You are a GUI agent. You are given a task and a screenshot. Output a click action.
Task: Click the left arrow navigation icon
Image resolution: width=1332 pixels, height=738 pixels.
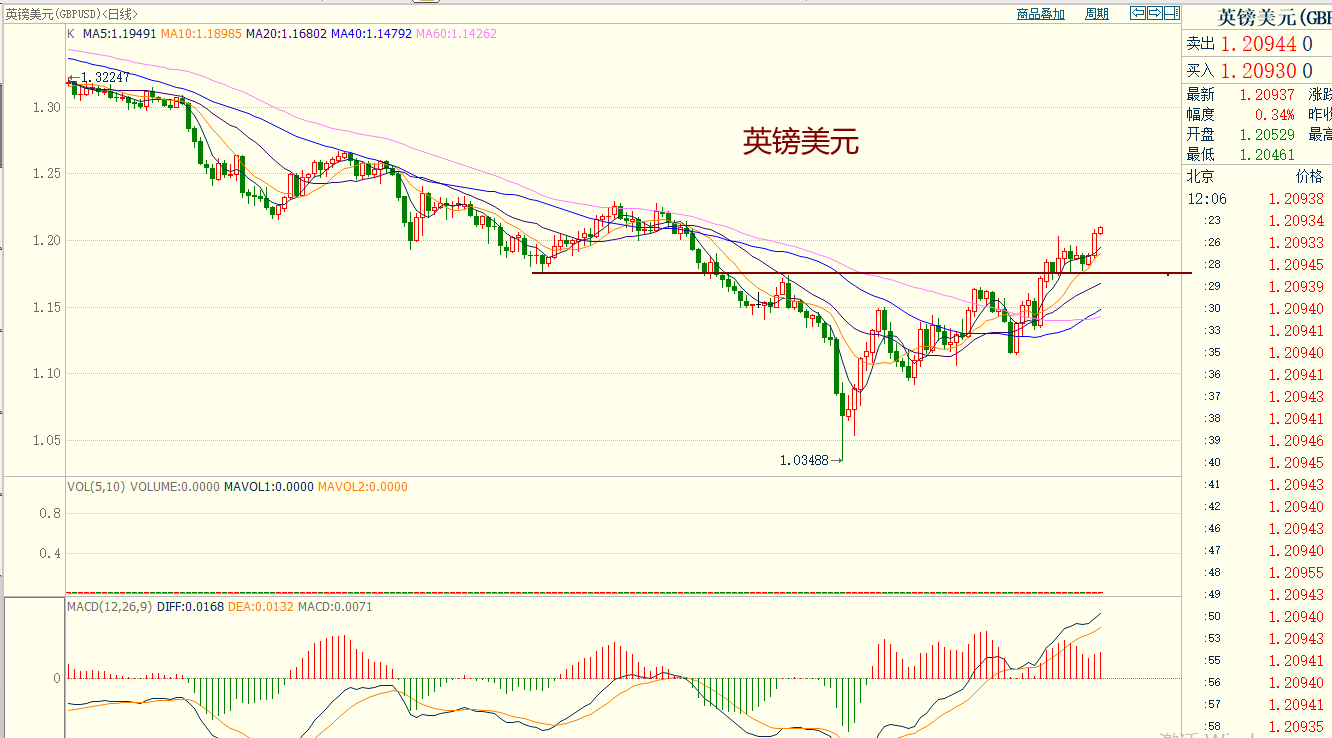click(1138, 13)
